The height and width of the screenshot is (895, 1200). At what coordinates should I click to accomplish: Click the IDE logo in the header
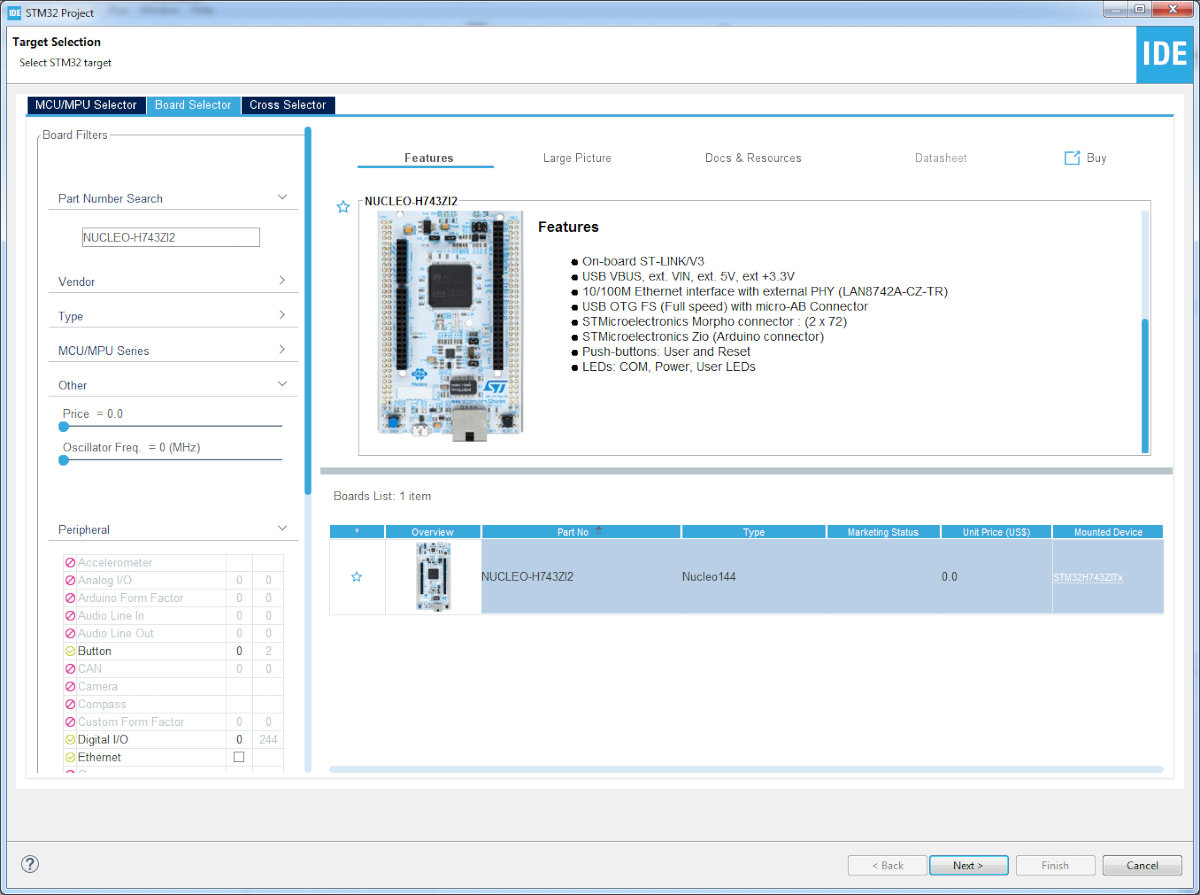coord(1164,54)
